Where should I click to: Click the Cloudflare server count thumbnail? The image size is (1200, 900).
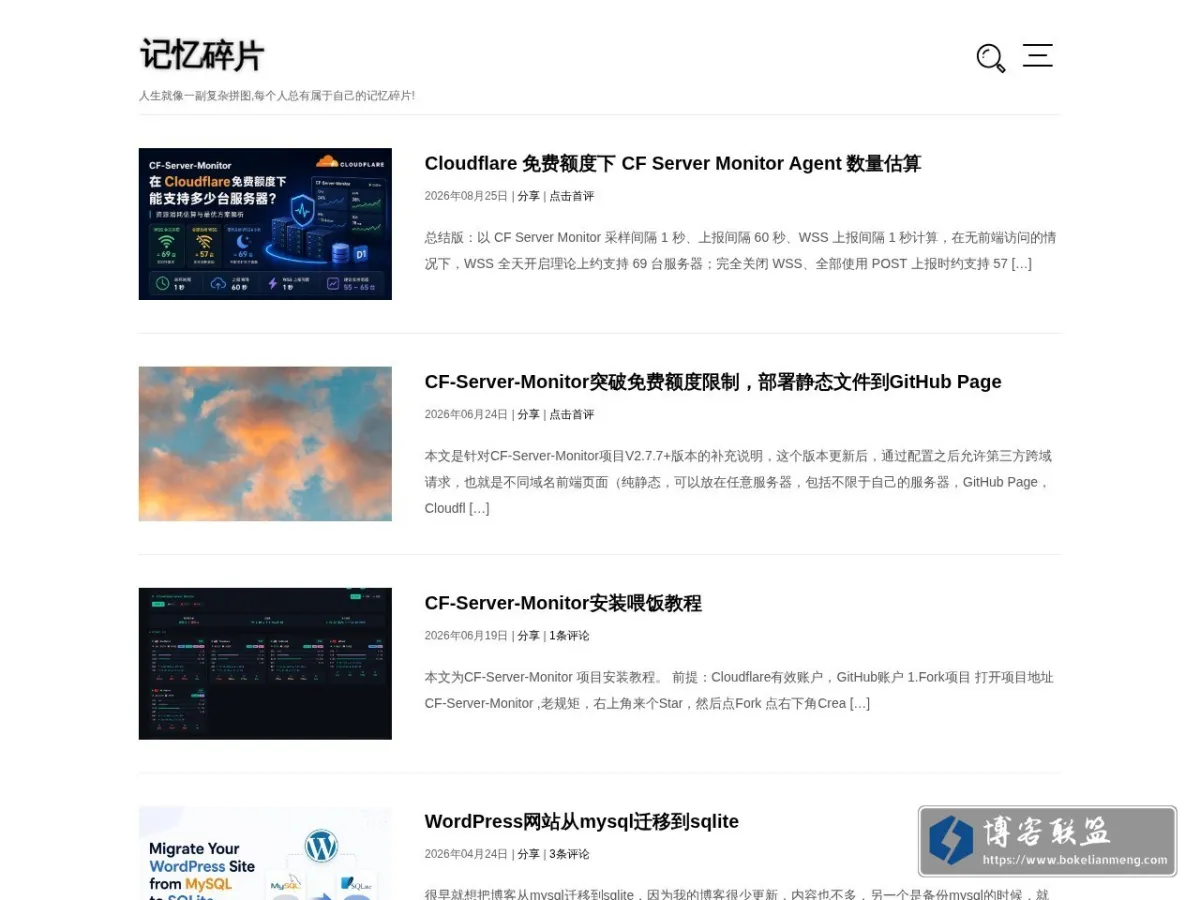click(265, 224)
